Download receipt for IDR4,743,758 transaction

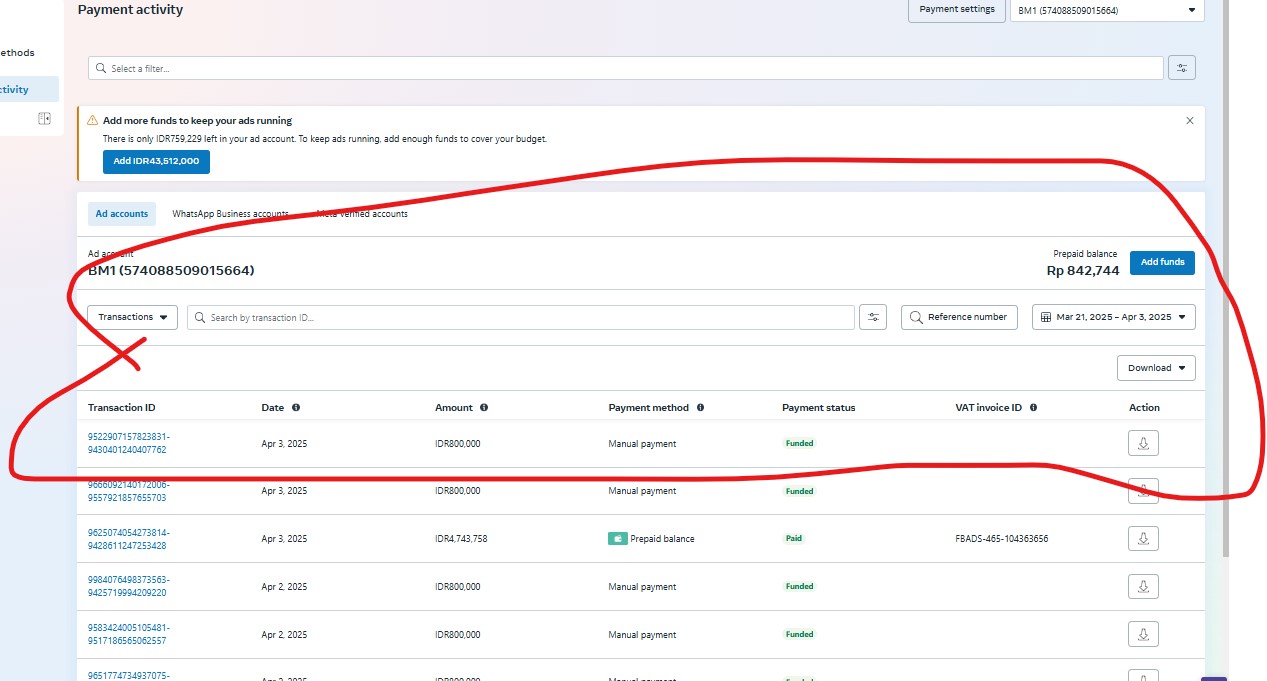[1143, 539]
